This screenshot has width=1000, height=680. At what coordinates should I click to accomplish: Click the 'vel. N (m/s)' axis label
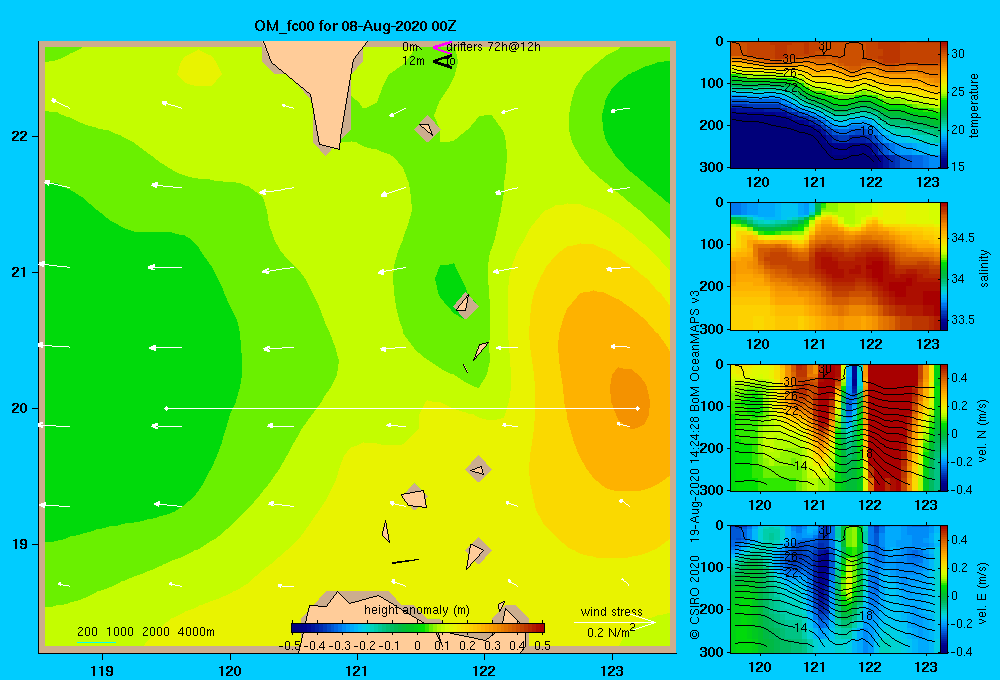coord(983,431)
